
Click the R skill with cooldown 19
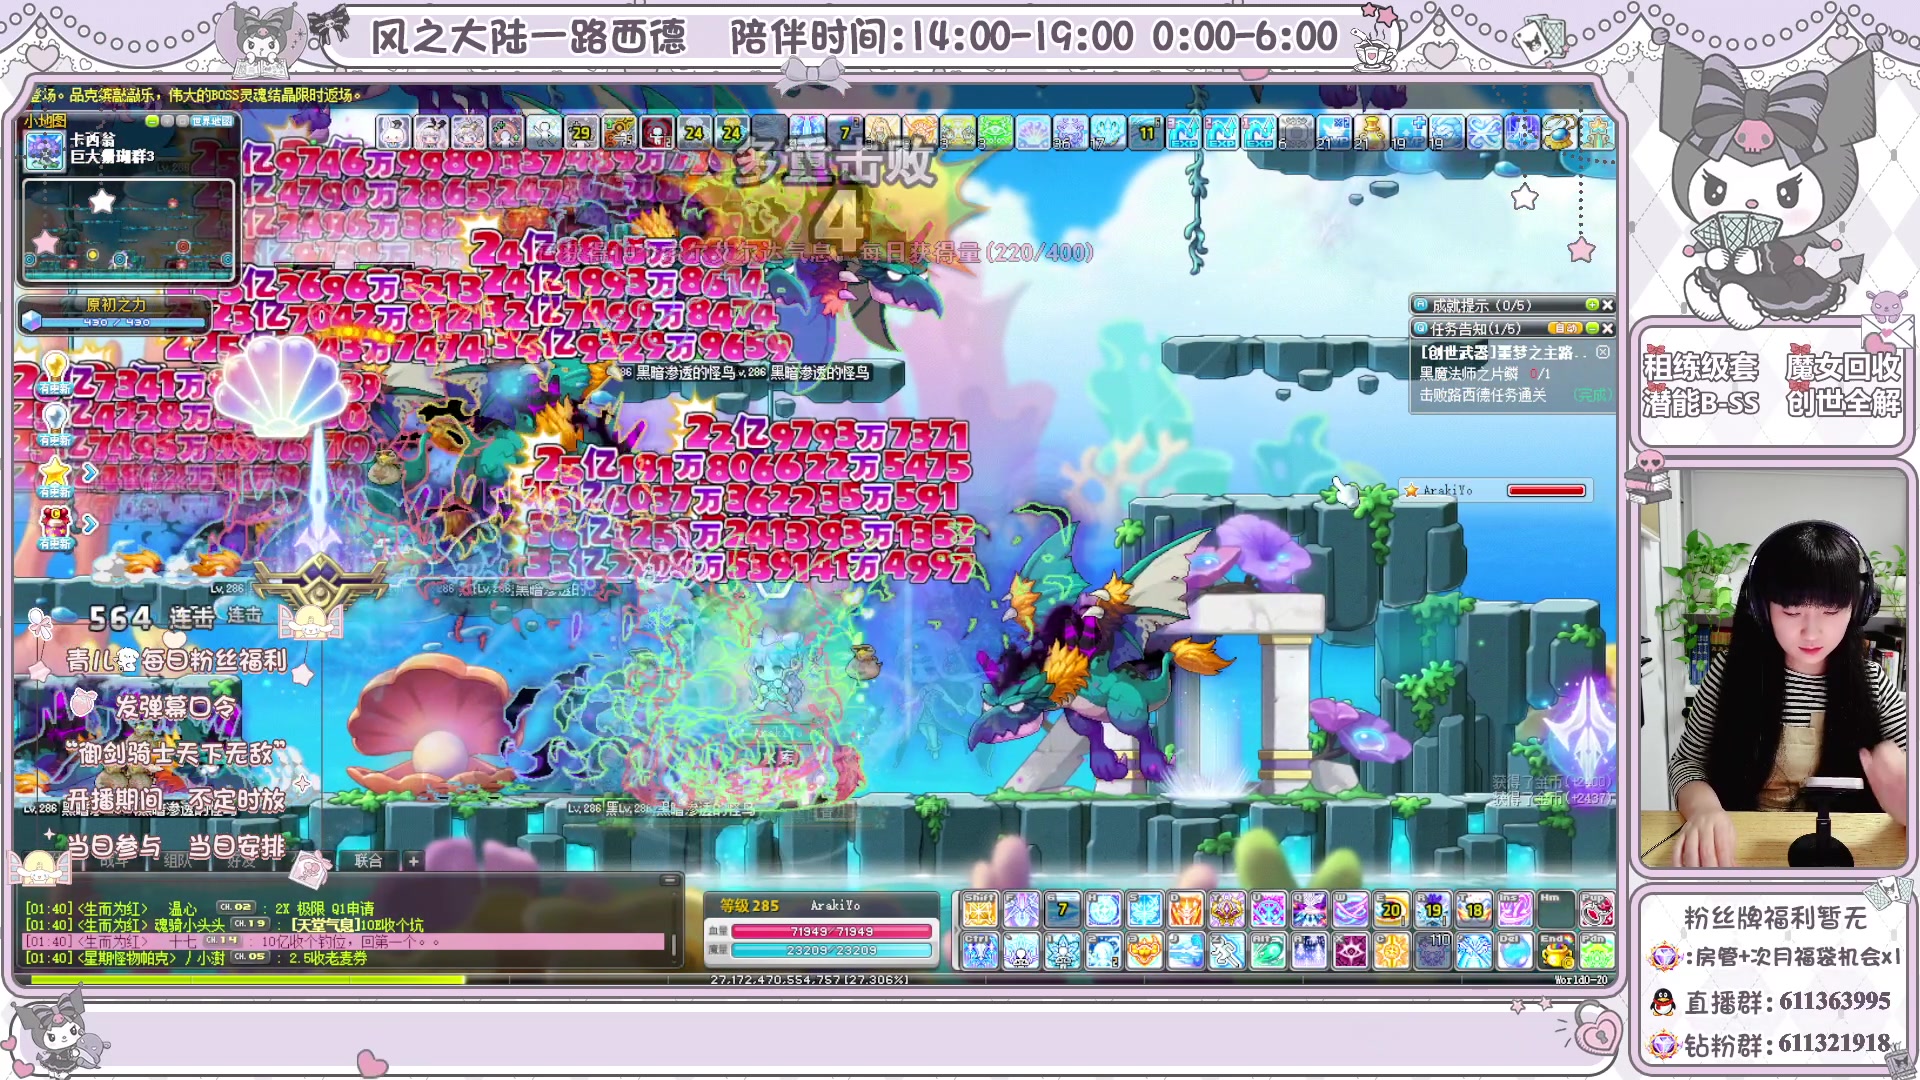click(x=1431, y=909)
